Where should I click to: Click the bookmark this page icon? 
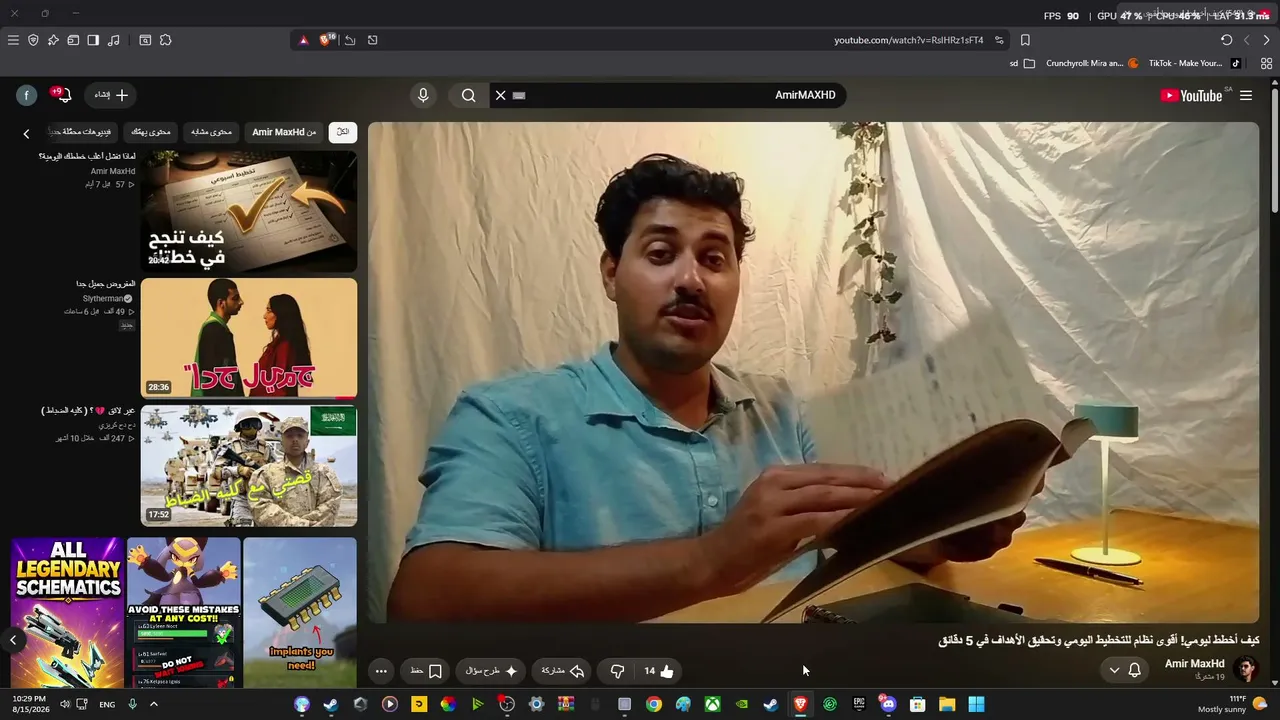tap(1025, 40)
